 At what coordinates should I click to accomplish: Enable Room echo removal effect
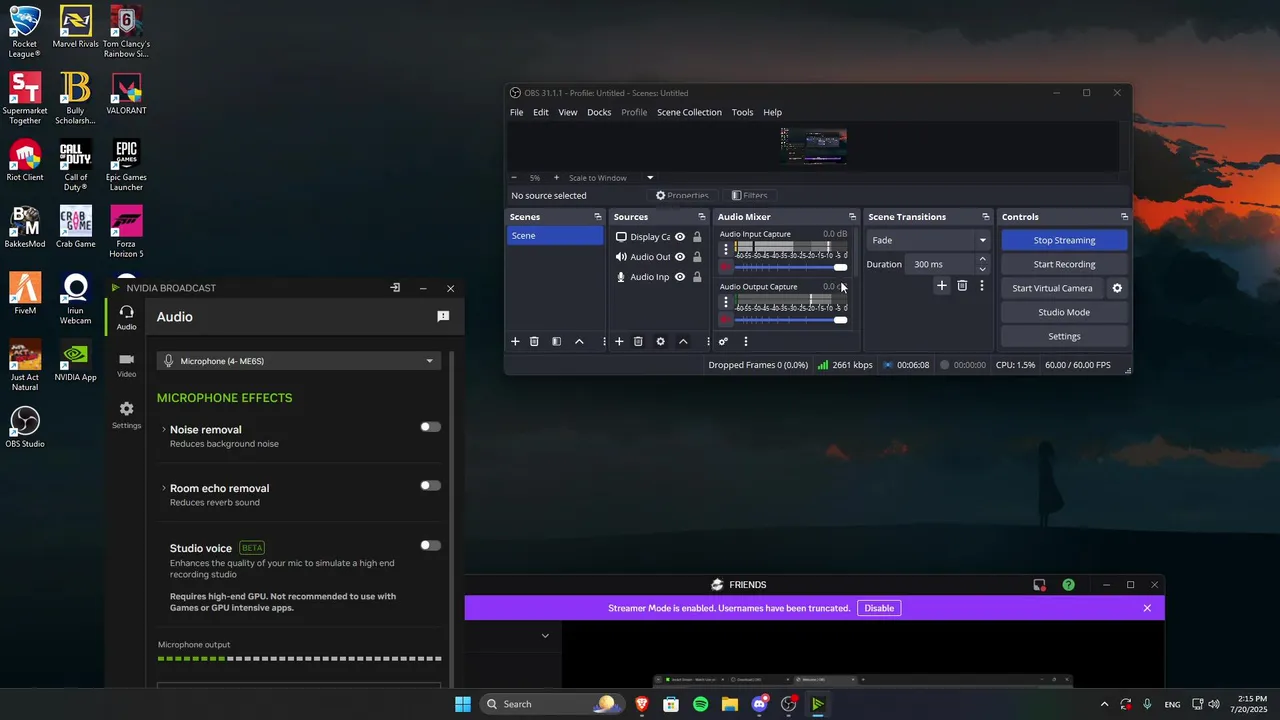[x=430, y=486]
